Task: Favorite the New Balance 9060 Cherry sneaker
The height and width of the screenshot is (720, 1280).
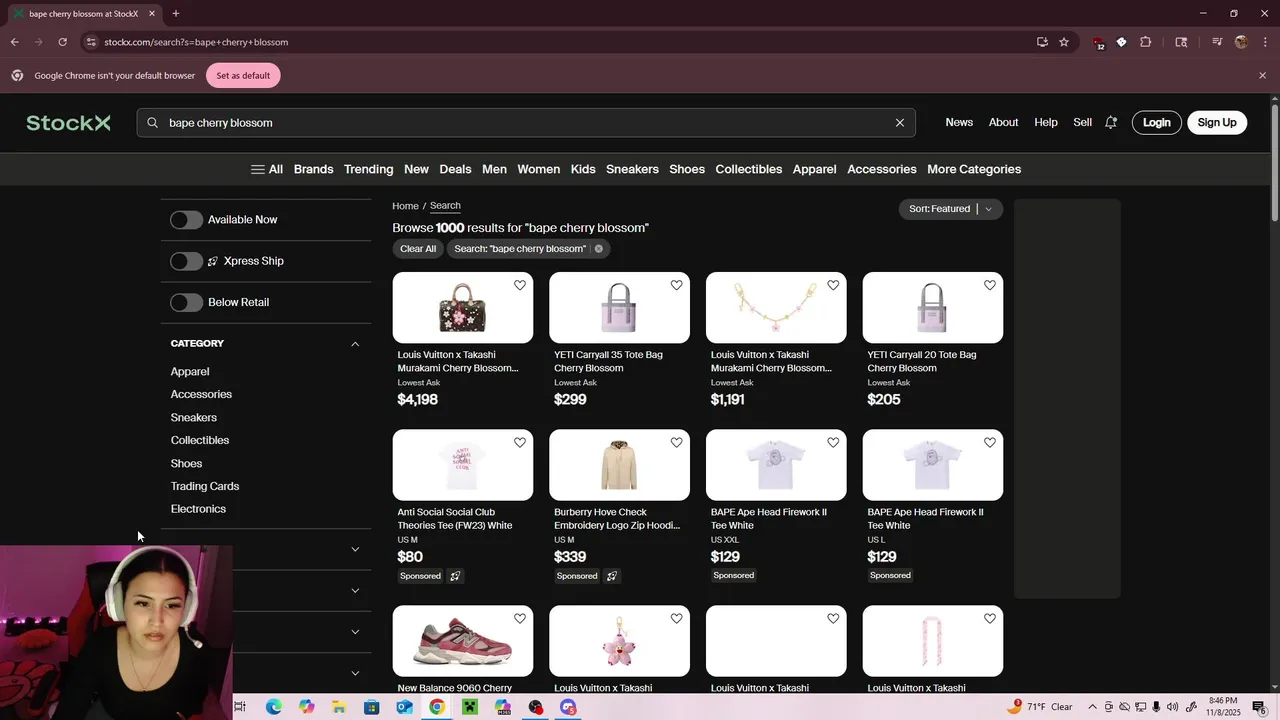Action: click(x=520, y=619)
